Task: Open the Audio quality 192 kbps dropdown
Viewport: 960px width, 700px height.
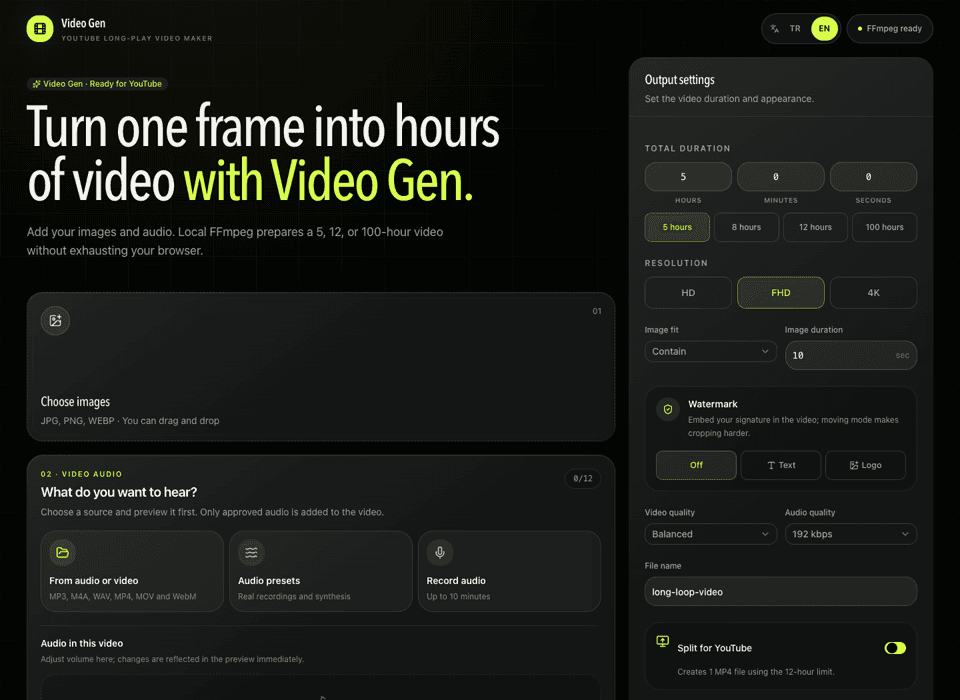Action: [x=850, y=534]
